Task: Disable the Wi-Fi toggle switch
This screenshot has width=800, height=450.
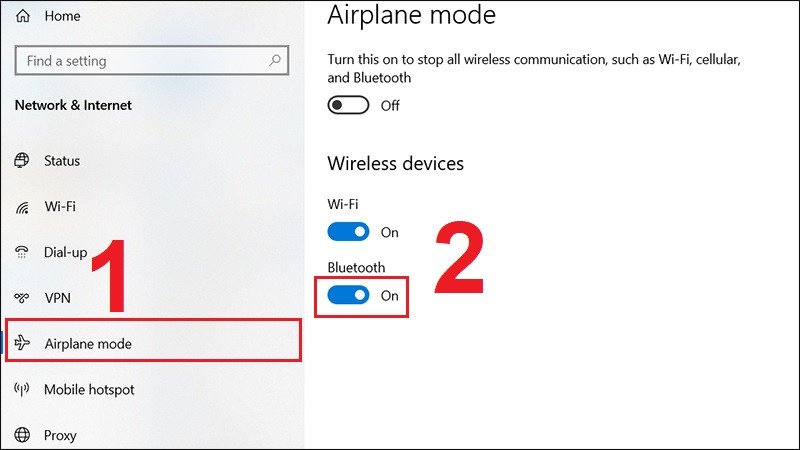Action: [x=348, y=232]
